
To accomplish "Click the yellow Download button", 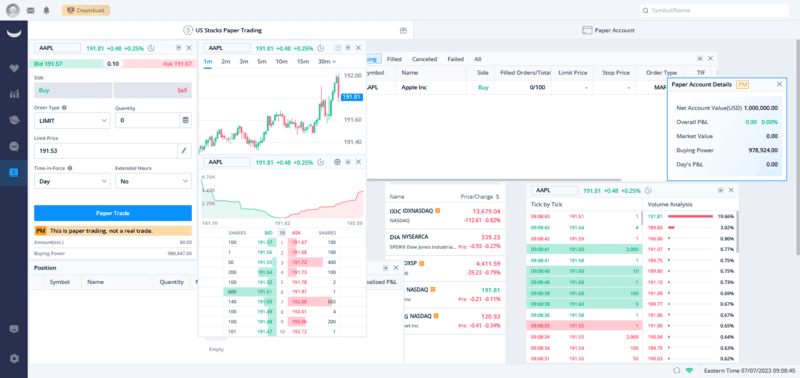I will point(86,10).
